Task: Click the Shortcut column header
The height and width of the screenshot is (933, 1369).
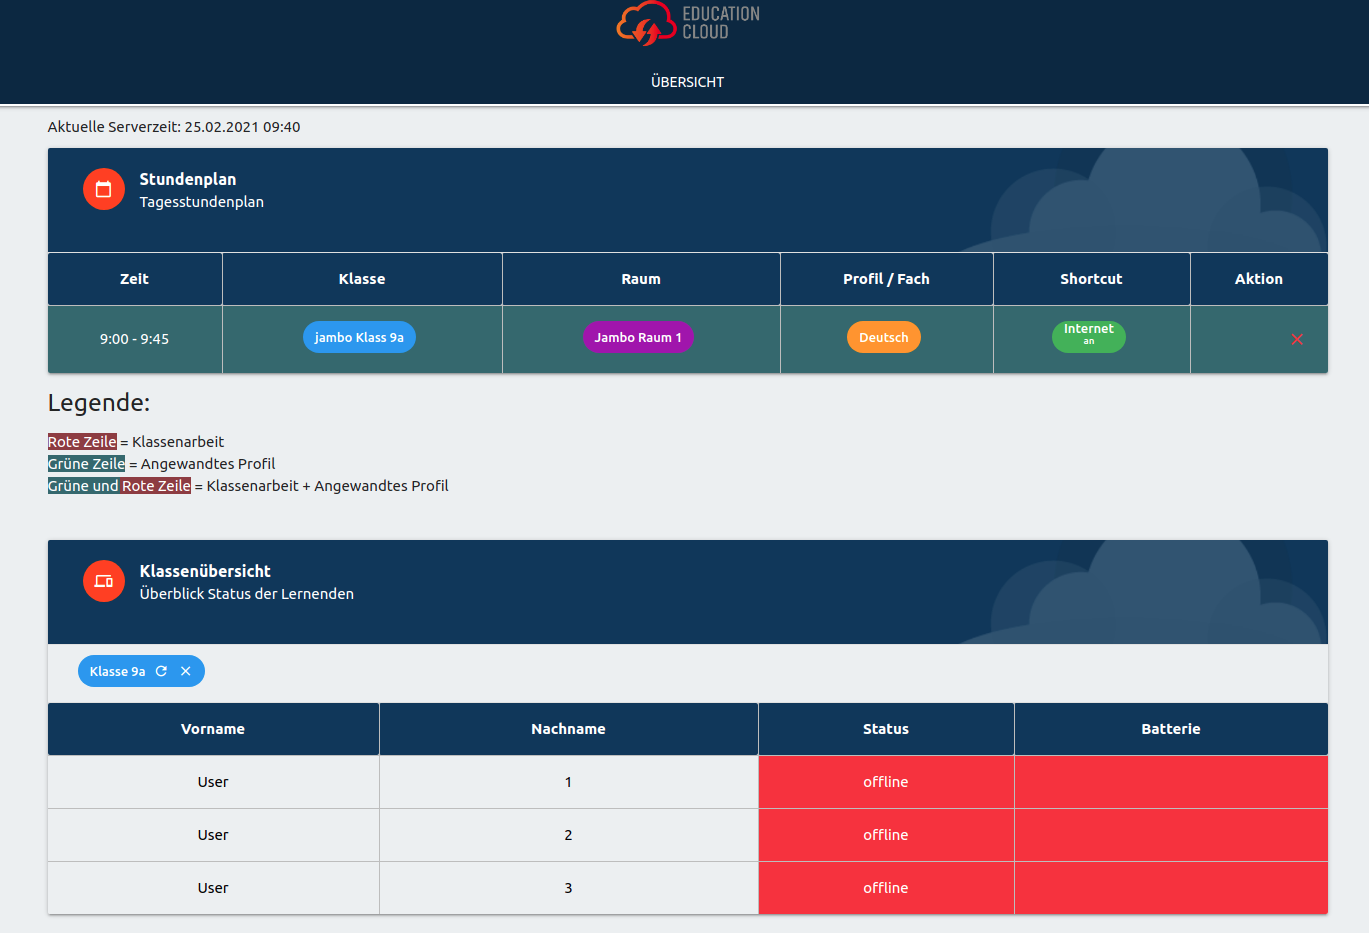Action: [1091, 278]
